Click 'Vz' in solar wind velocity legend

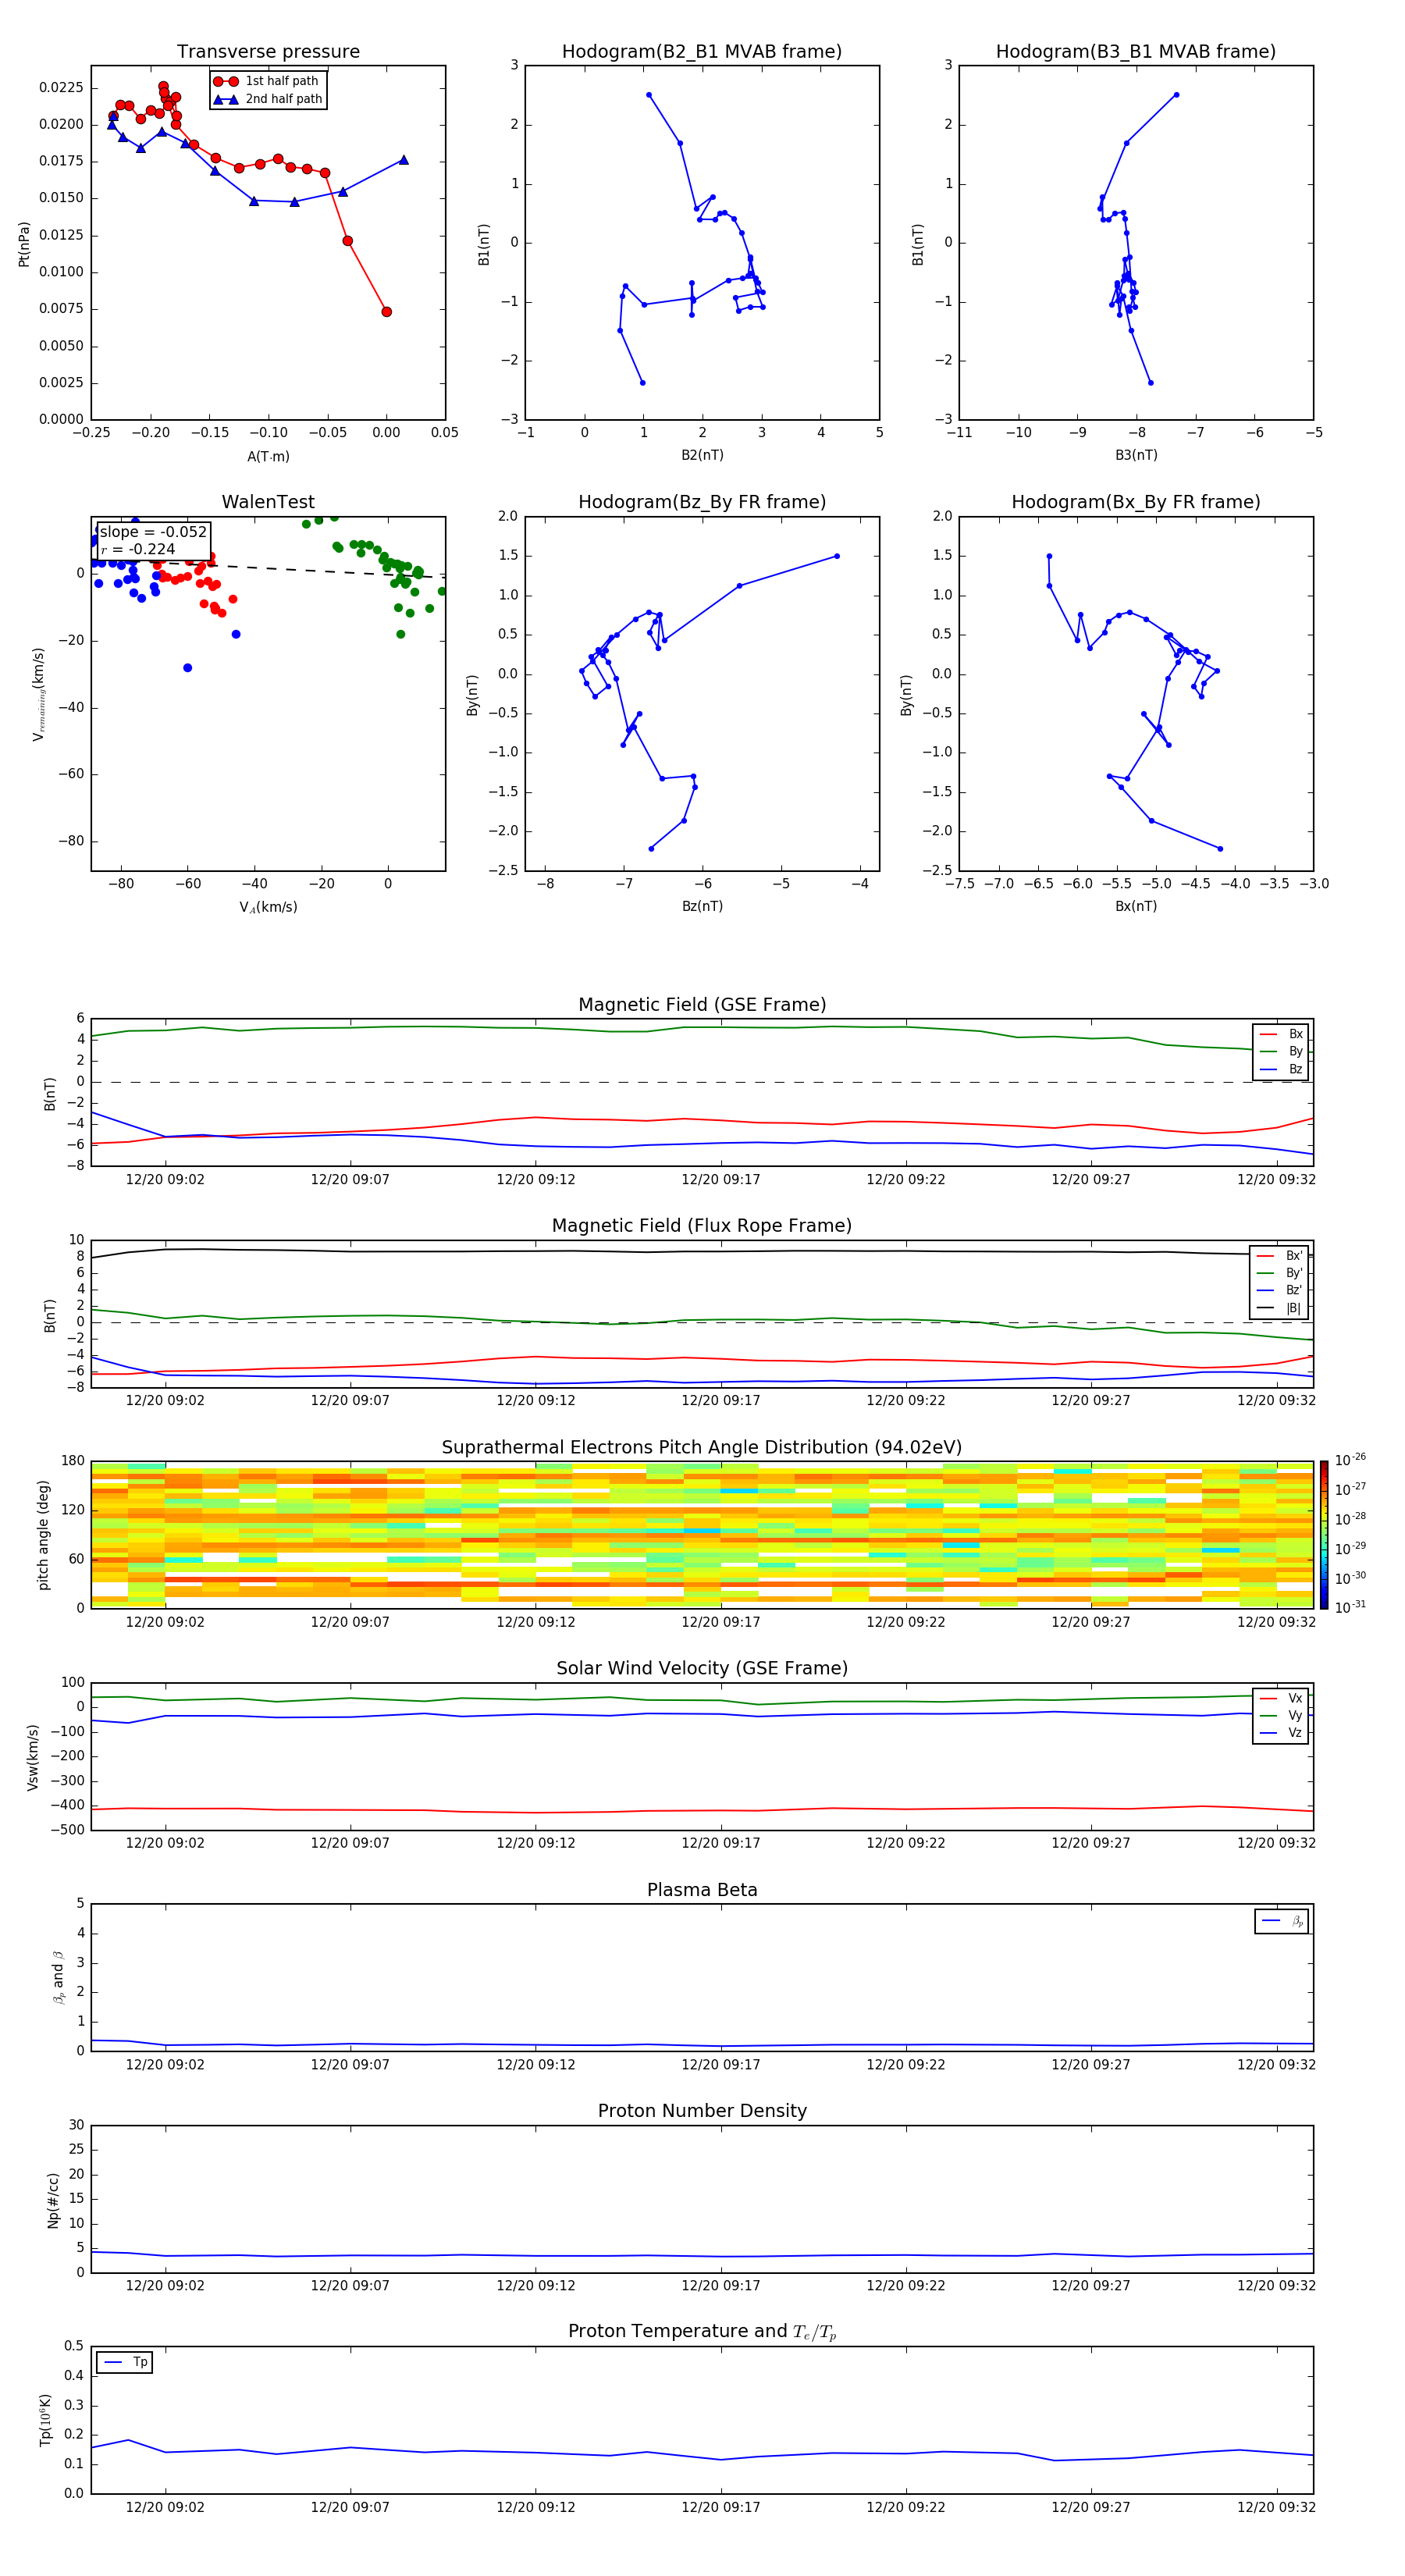[1295, 1733]
